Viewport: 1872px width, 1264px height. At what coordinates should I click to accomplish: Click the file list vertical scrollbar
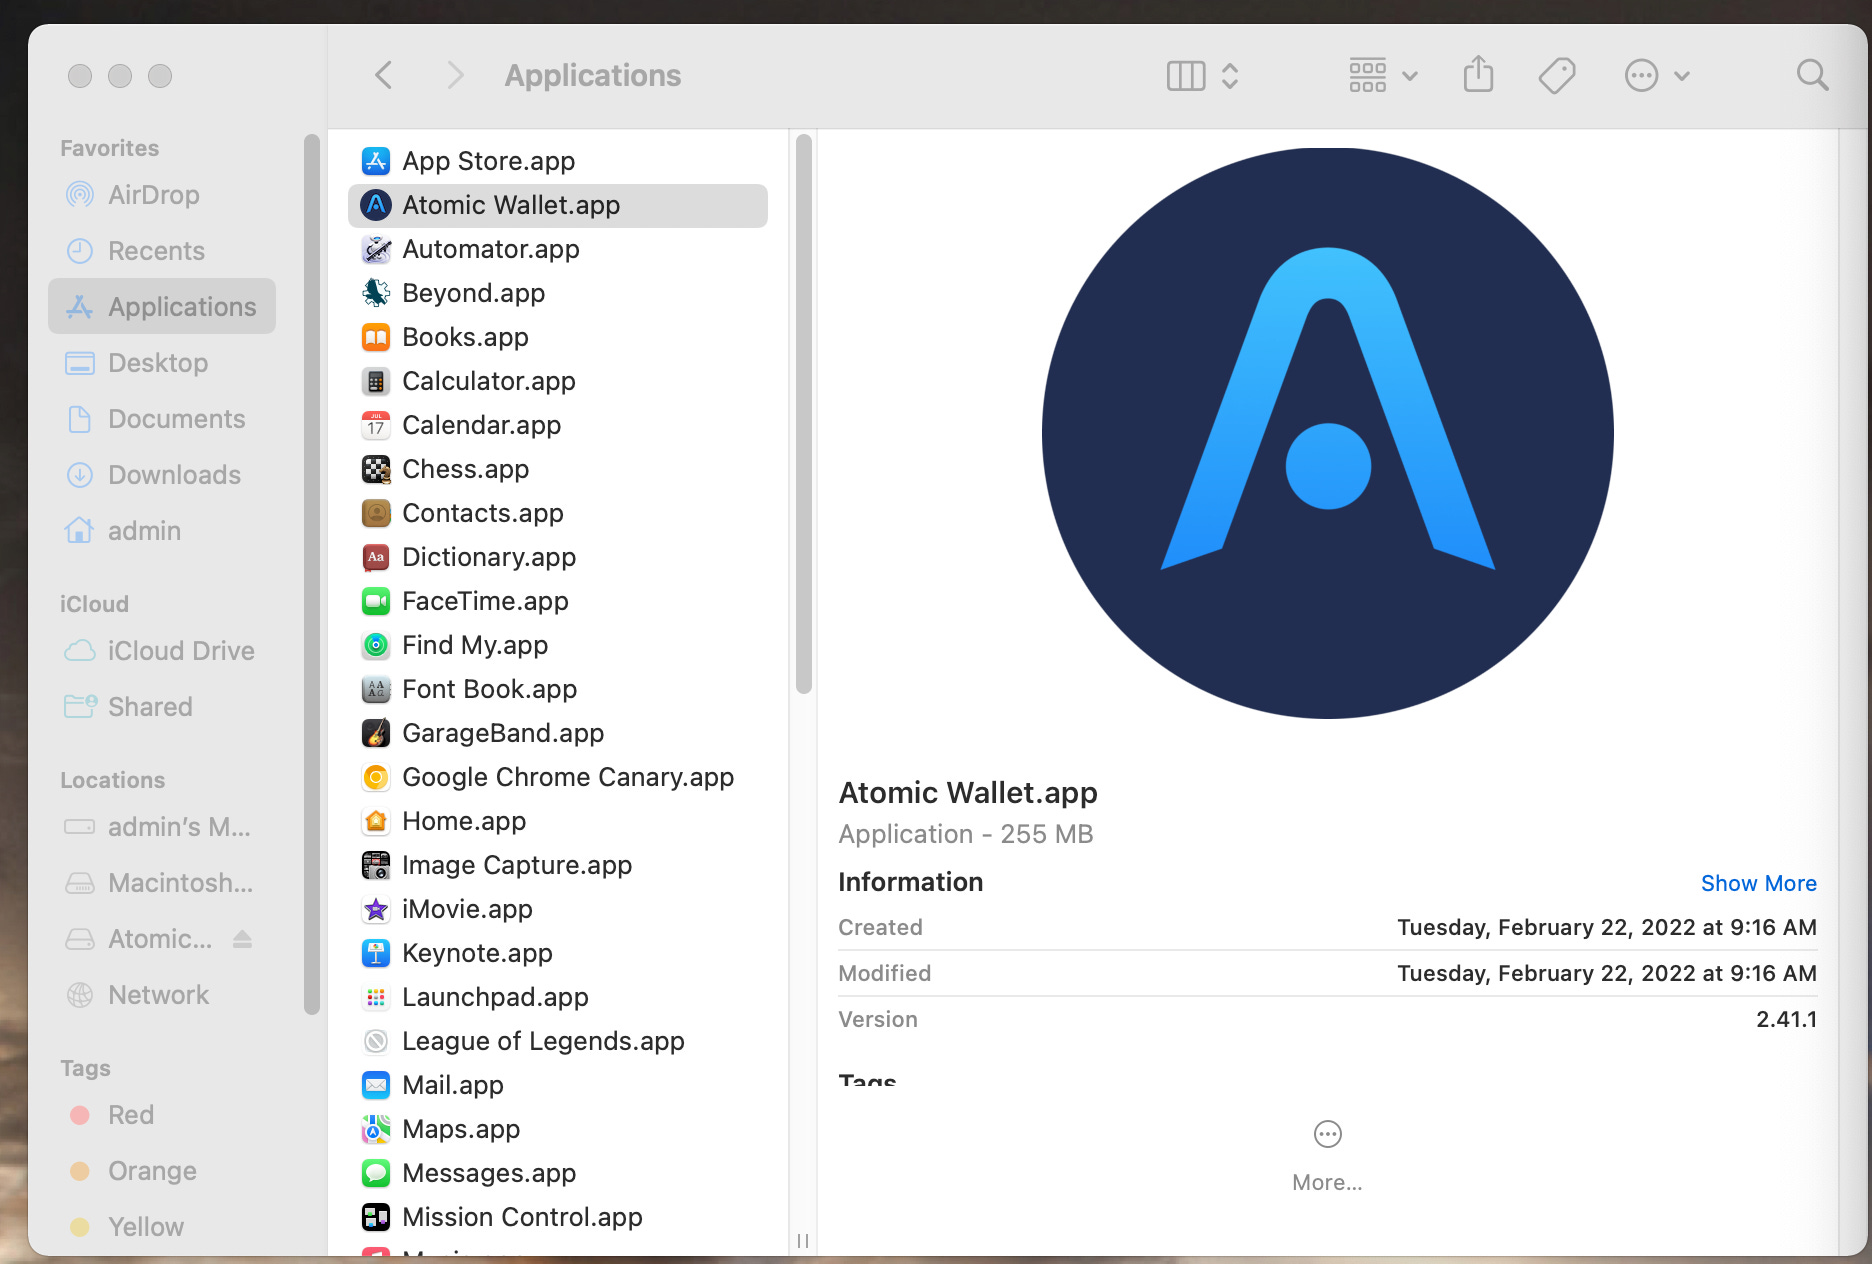coord(804,413)
